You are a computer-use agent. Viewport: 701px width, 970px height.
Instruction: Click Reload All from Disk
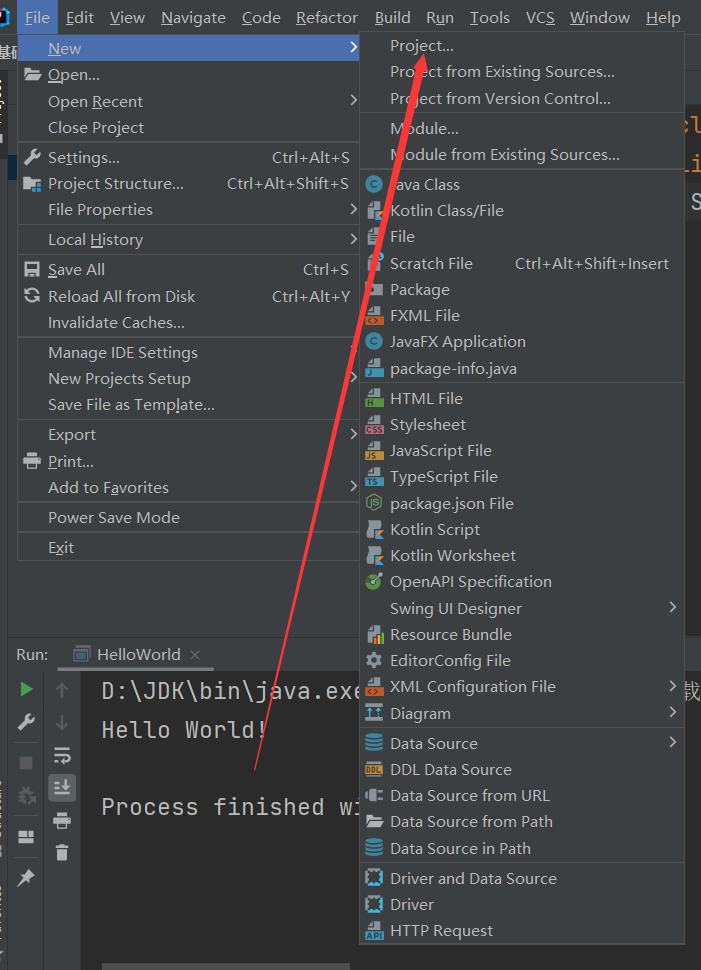[189, 296]
